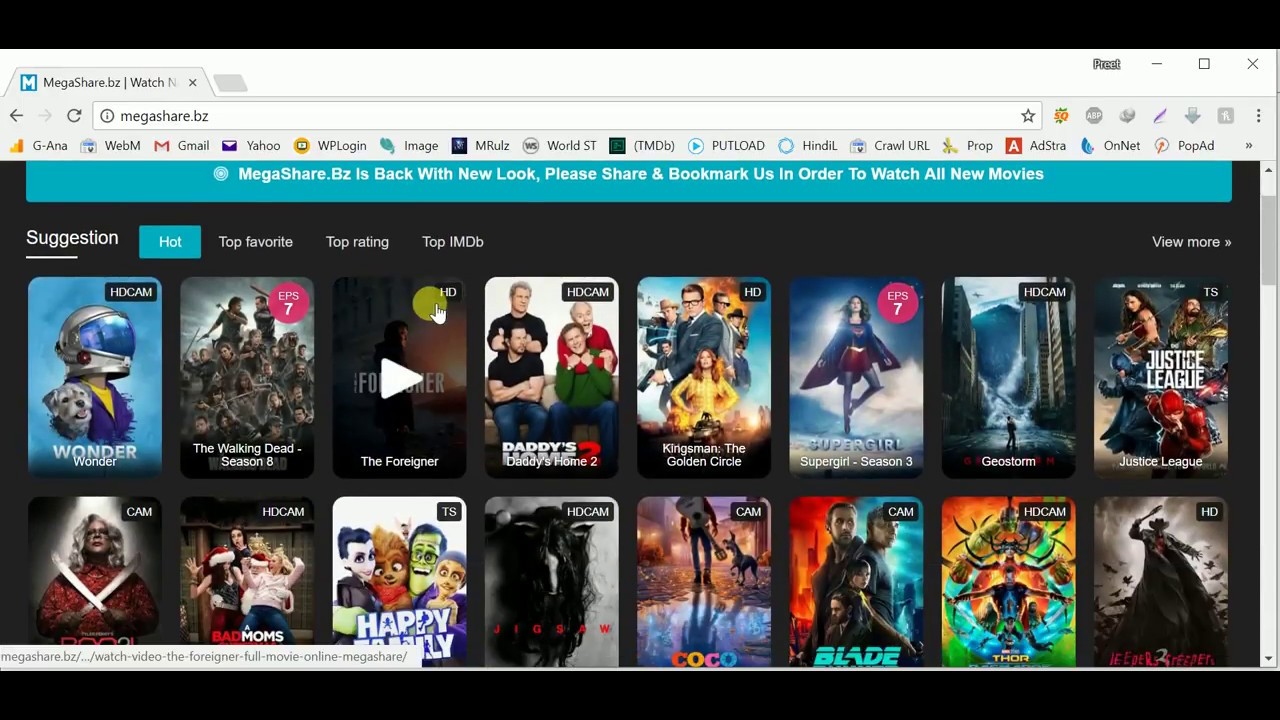
Task: Click the browser reload button
Action: pos(74,116)
